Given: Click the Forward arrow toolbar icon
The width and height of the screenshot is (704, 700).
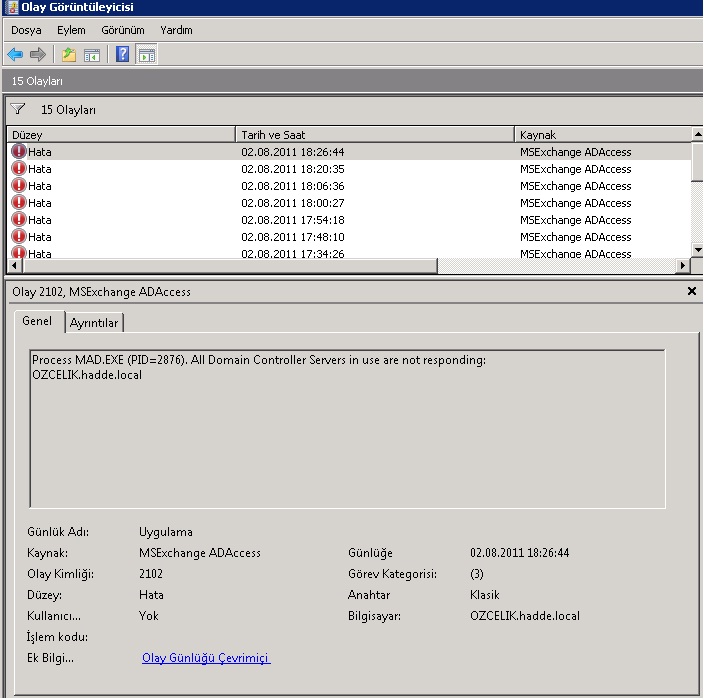Looking at the screenshot, I should [x=38, y=55].
